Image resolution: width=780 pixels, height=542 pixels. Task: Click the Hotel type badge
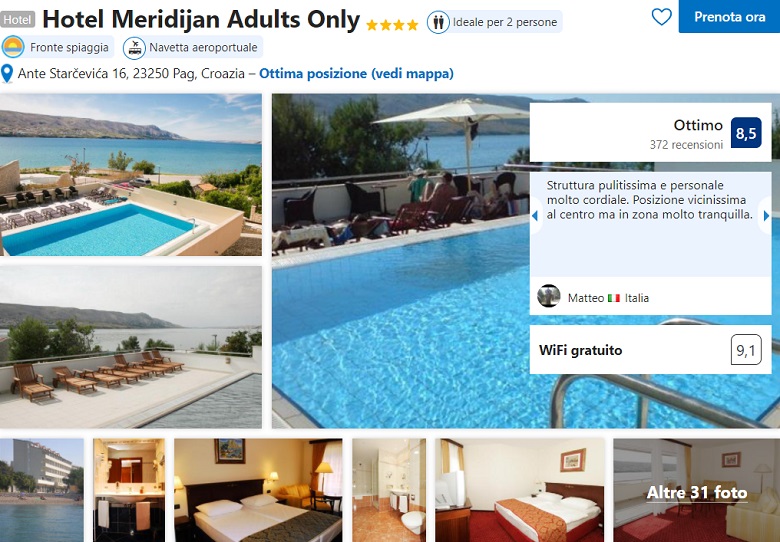tap(18, 20)
